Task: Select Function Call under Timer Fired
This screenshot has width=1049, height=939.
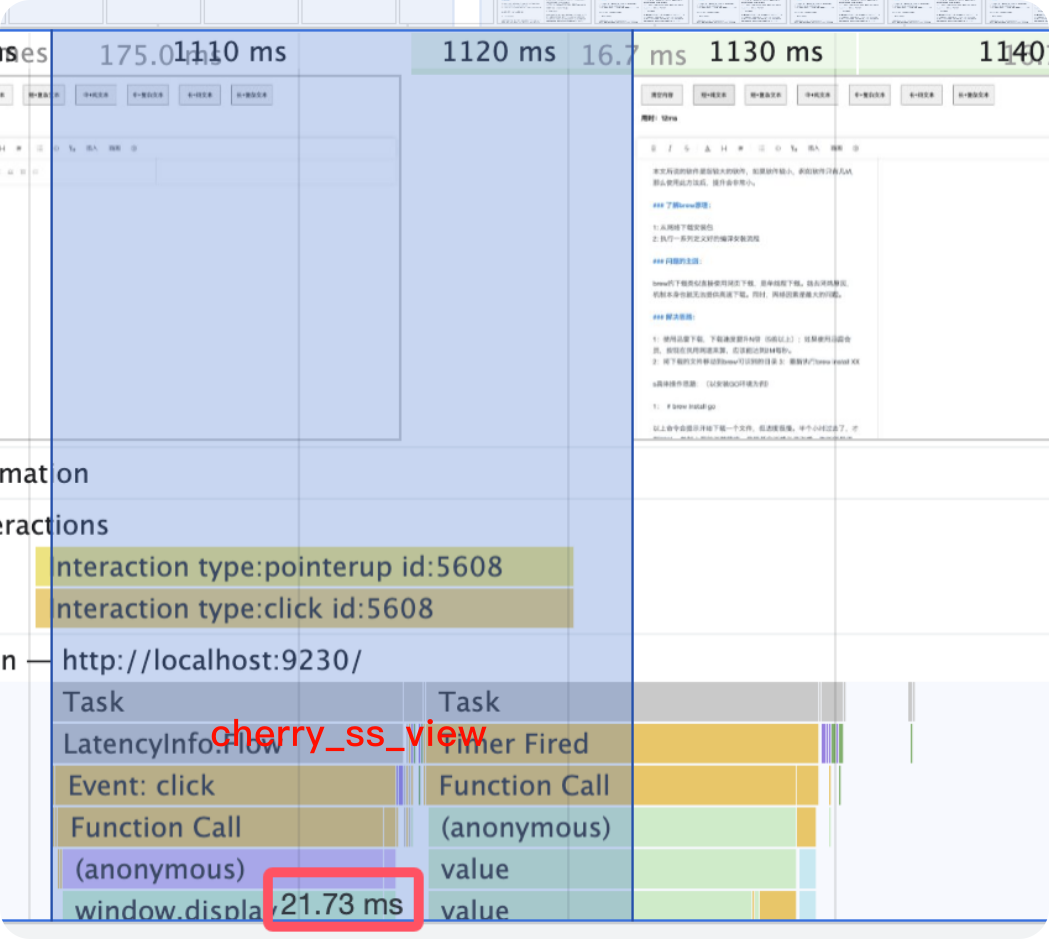Action: click(x=620, y=786)
